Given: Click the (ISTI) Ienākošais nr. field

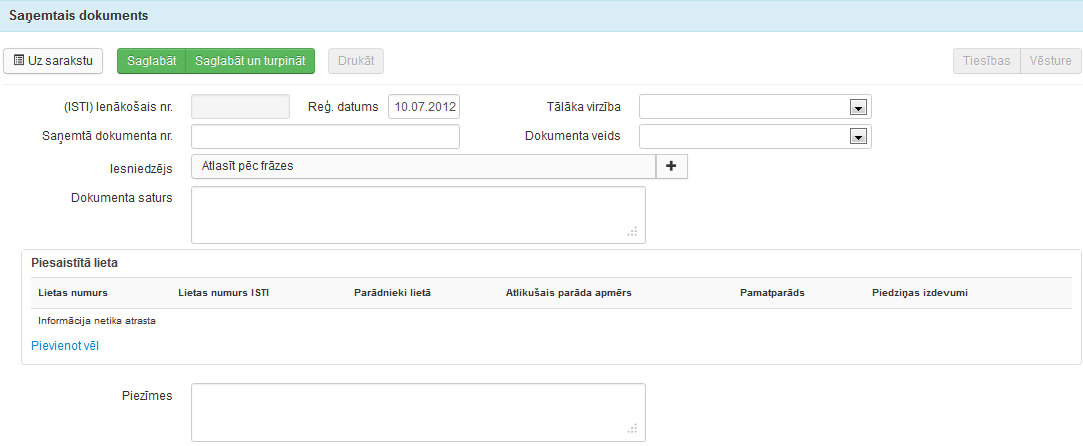Looking at the screenshot, I should pos(240,107).
